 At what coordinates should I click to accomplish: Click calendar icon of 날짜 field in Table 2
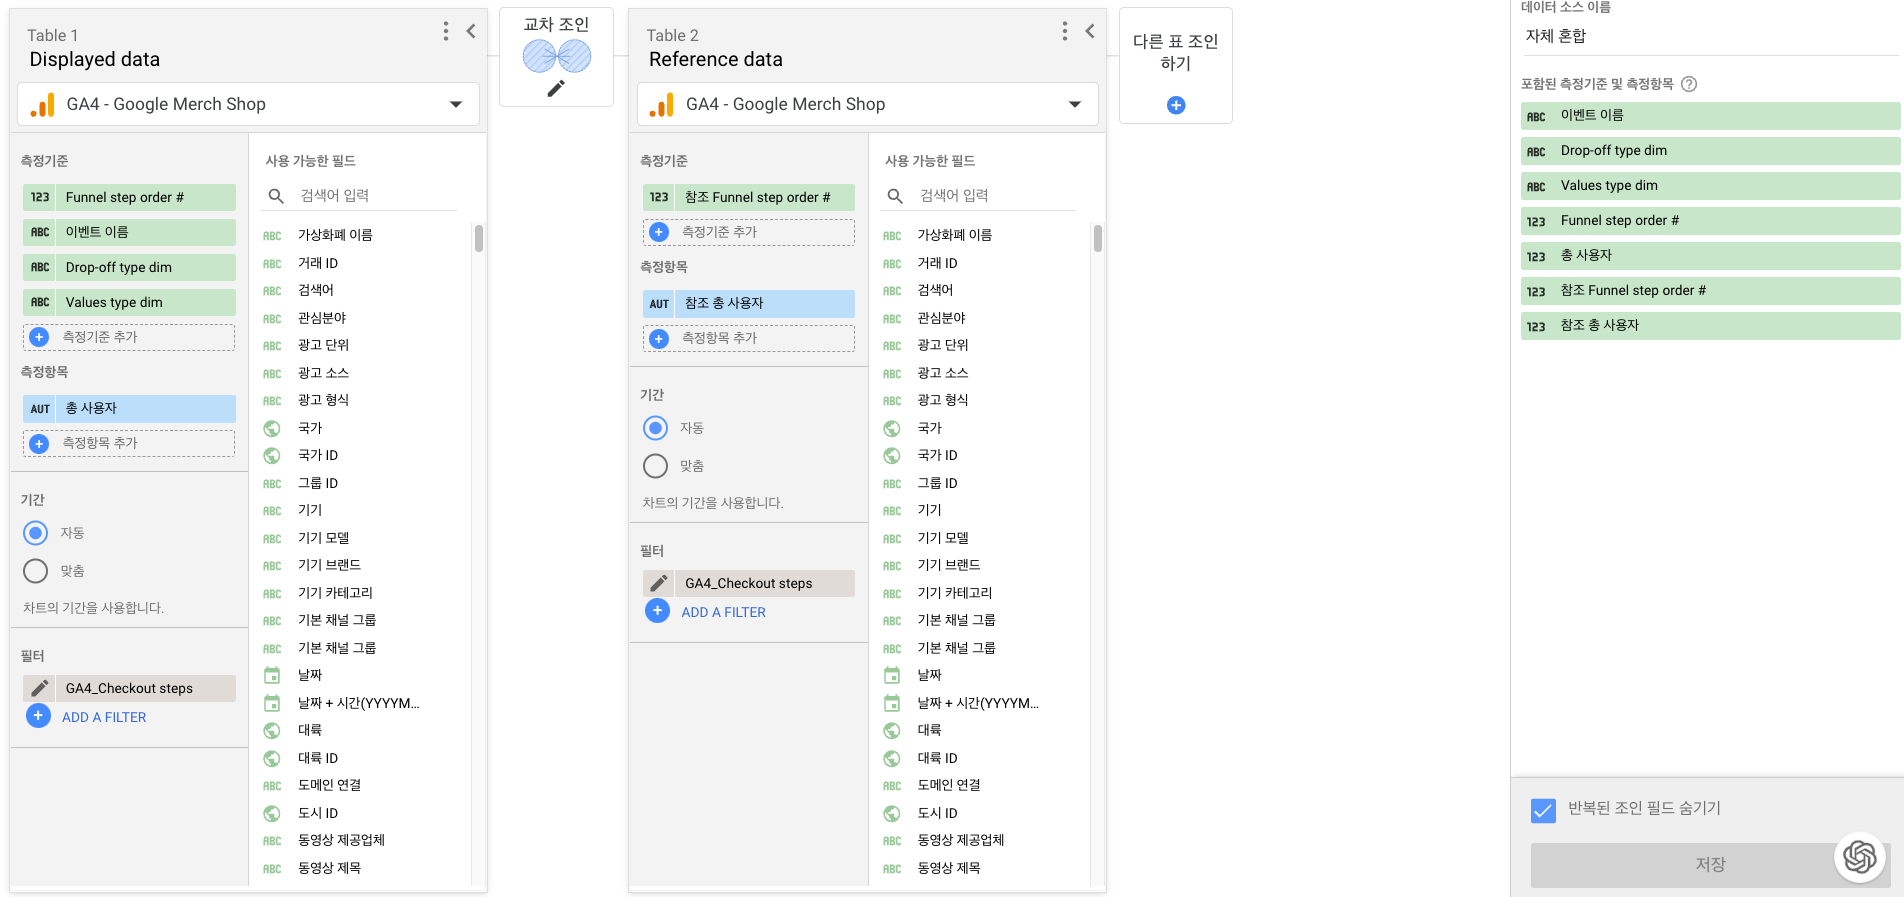[x=892, y=675]
